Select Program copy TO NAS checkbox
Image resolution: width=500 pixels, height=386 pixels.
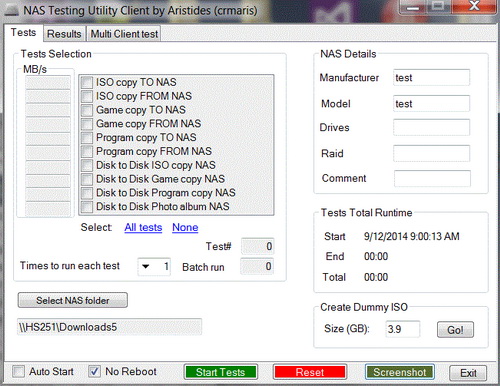pos(87,137)
